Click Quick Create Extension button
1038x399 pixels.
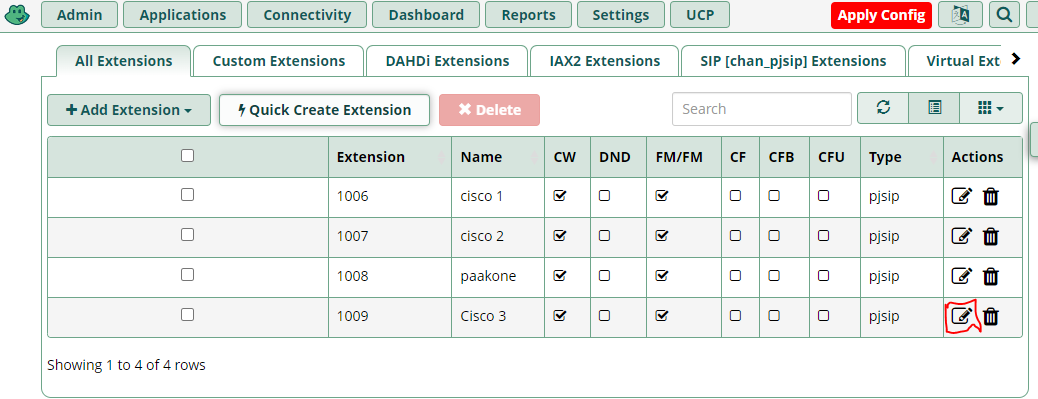(x=324, y=110)
